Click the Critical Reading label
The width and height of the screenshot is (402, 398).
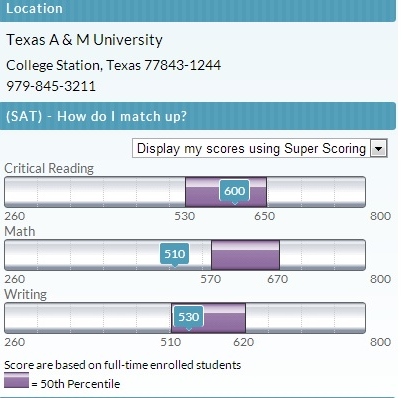coord(49,169)
